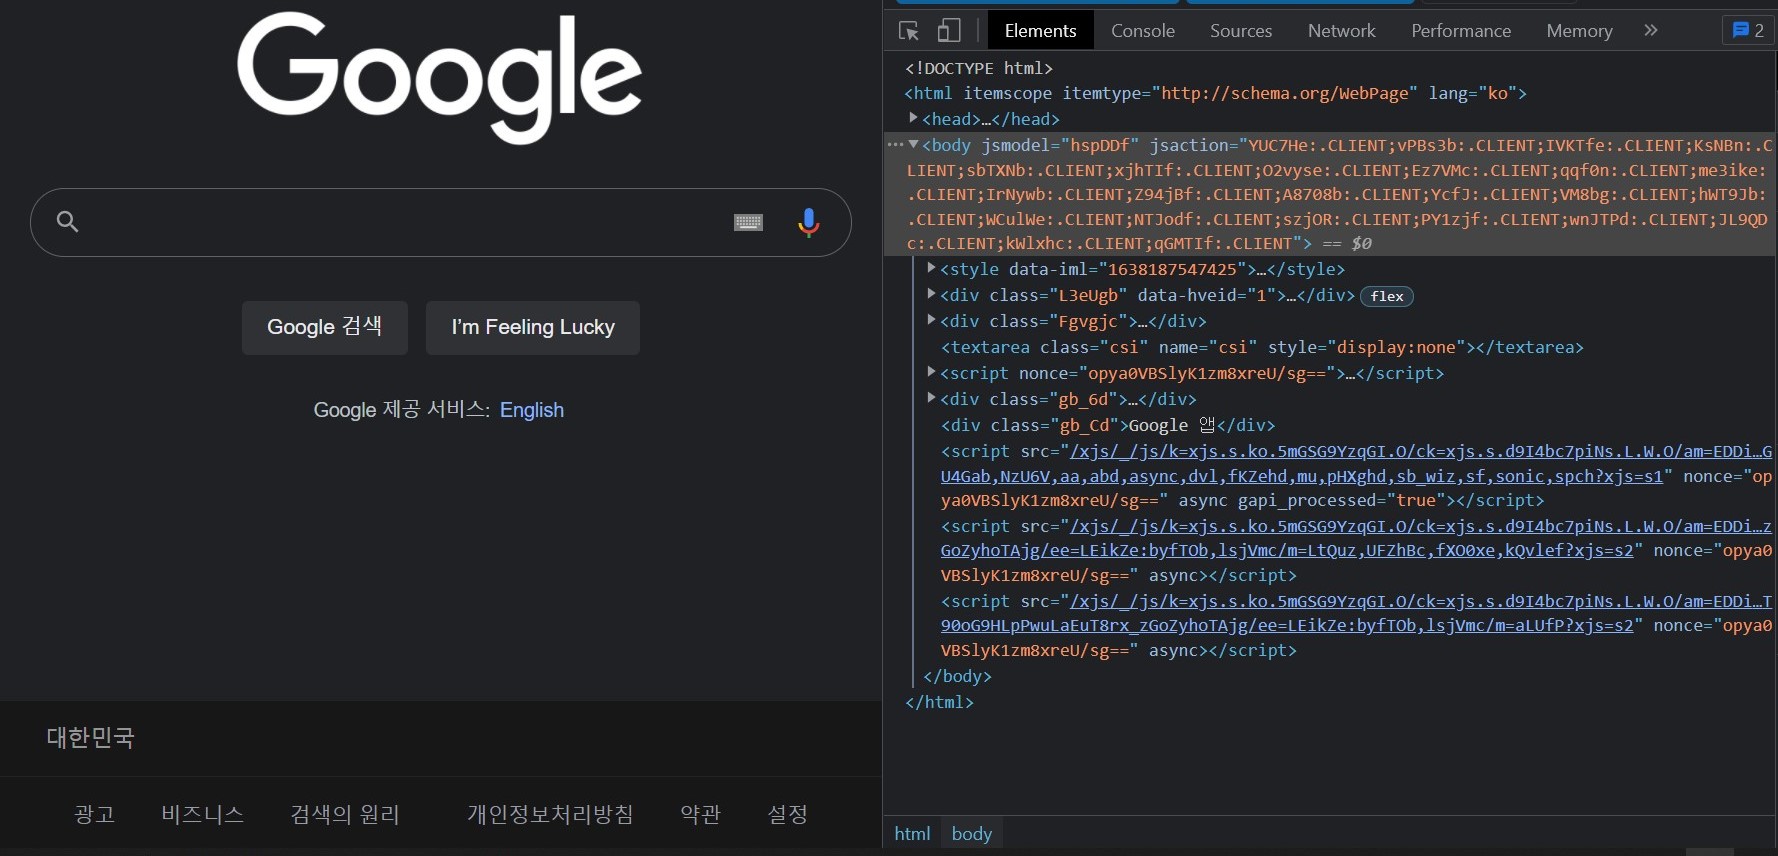The width and height of the screenshot is (1778, 856).
Task: Open the Memory tab
Action: click(1579, 31)
